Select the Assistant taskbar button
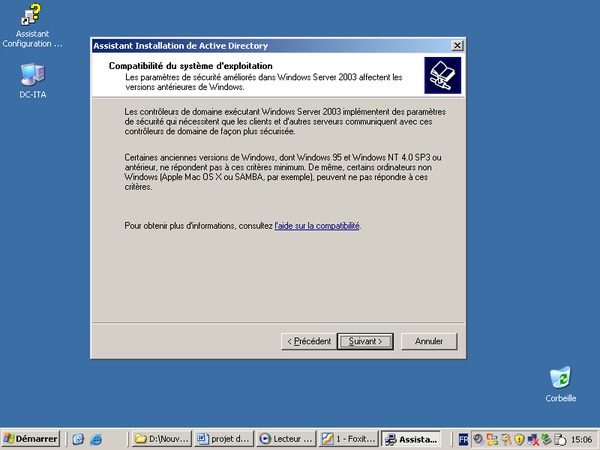This screenshot has height=450, width=600. (x=411, y=439)
